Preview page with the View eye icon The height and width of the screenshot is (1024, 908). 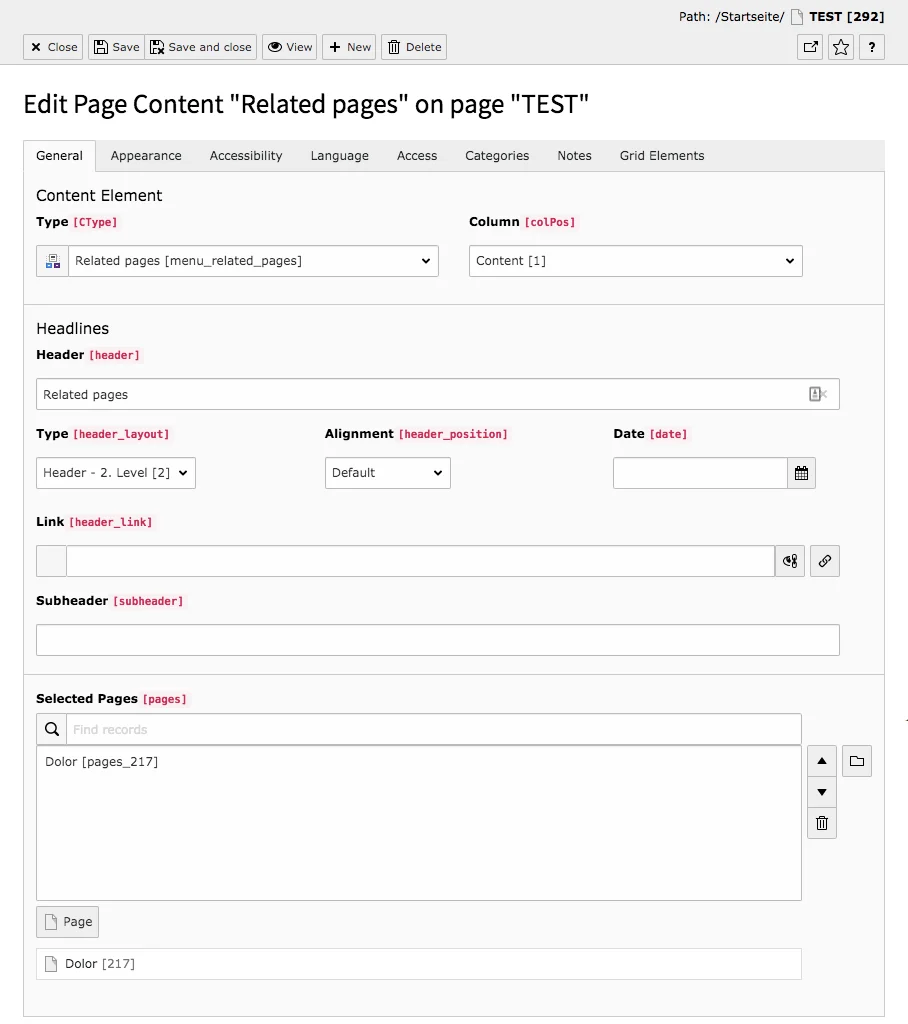point(289,46)
